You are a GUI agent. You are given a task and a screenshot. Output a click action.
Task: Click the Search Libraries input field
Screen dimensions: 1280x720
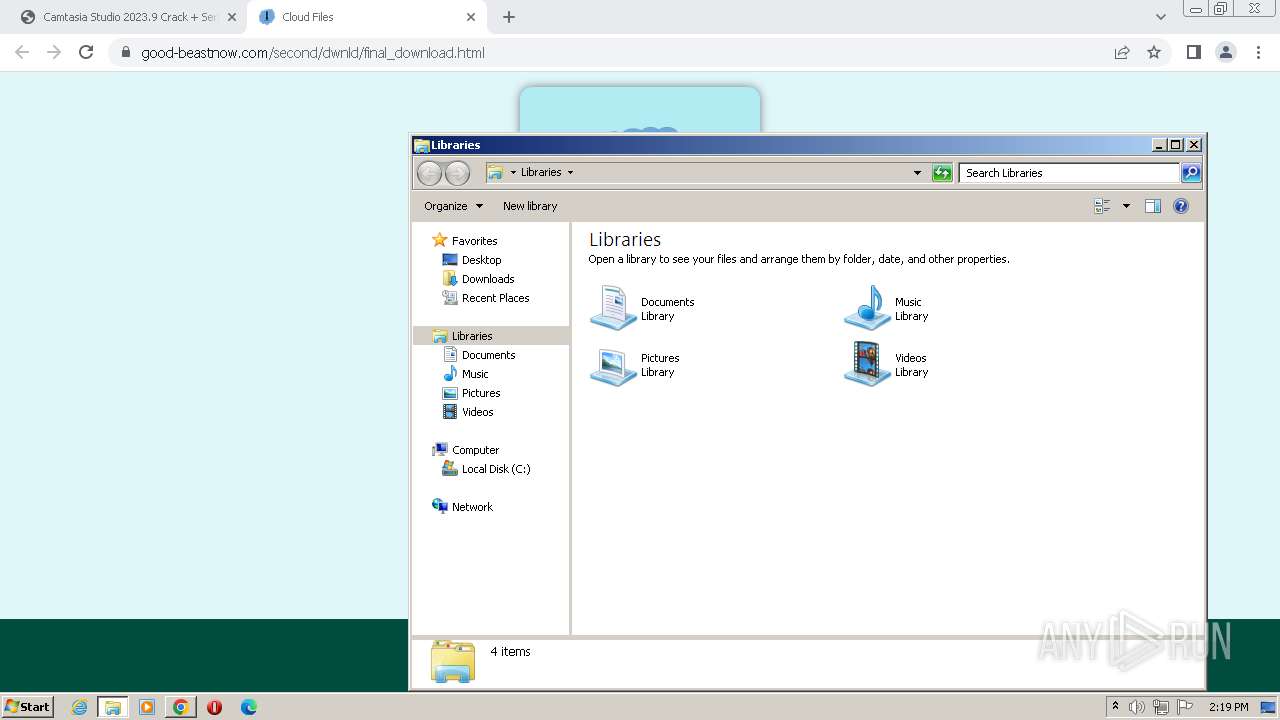1069,173
